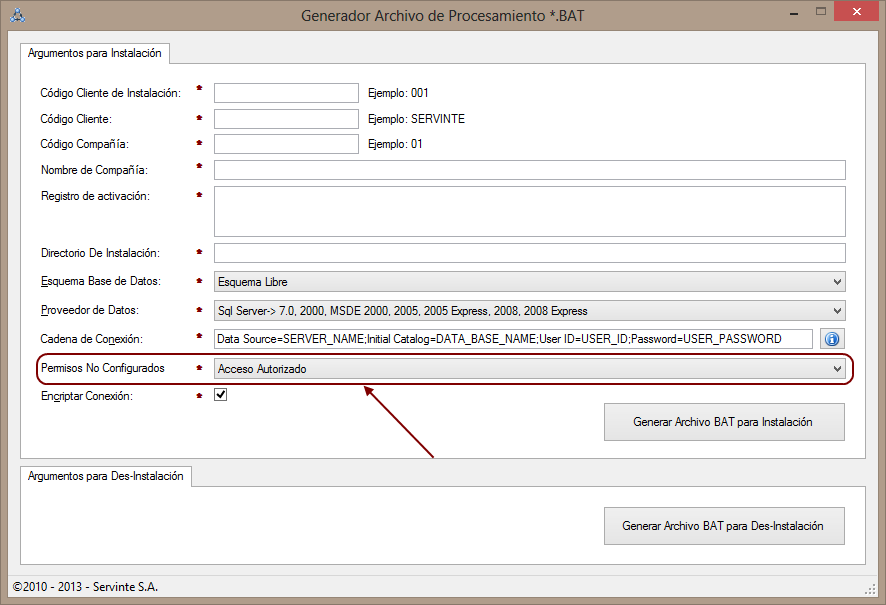Click the Cadena de Conexión text field
This screenshot has height=605, width=886.
(514, 339)
